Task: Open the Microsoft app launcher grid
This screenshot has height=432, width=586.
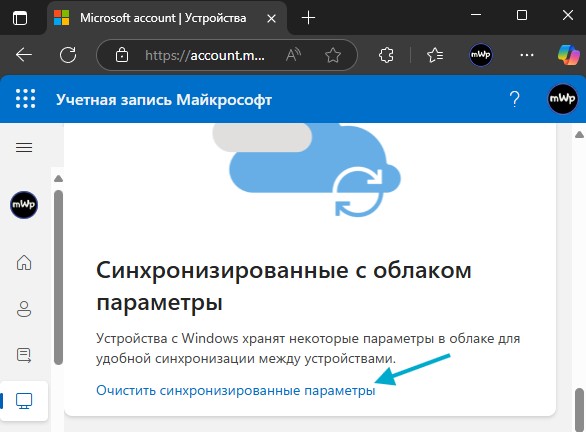Action: click(x=25, y=99)
